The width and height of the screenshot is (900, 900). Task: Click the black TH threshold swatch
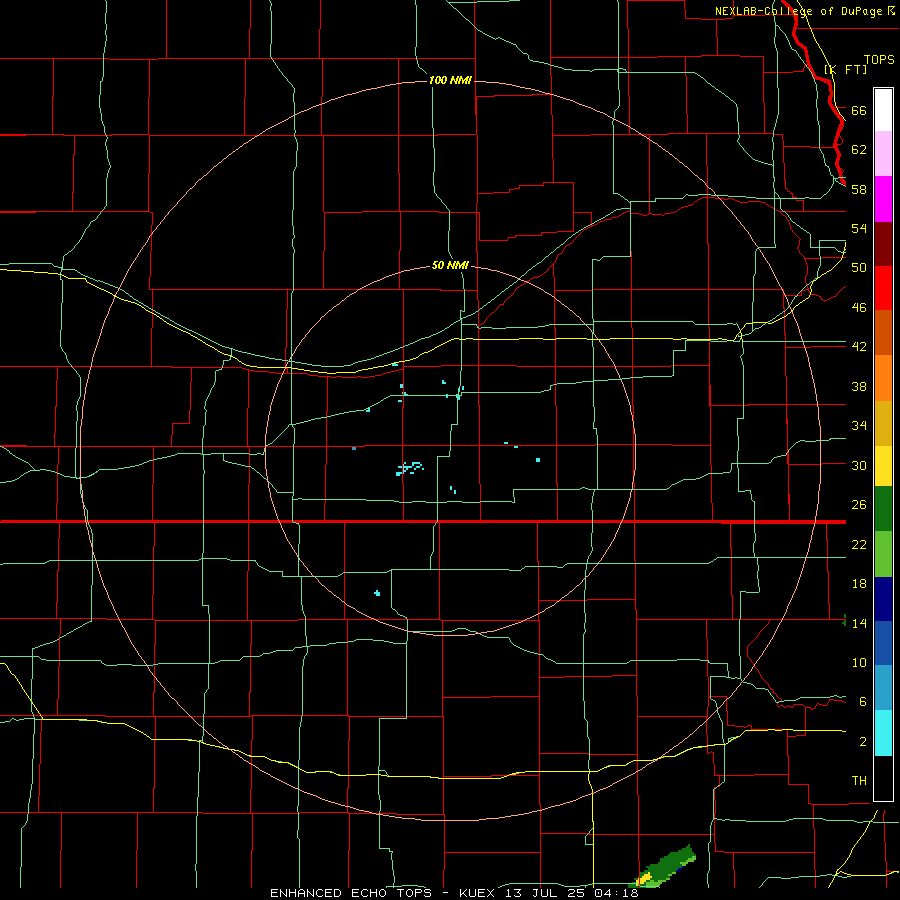[x=883, y=778]
